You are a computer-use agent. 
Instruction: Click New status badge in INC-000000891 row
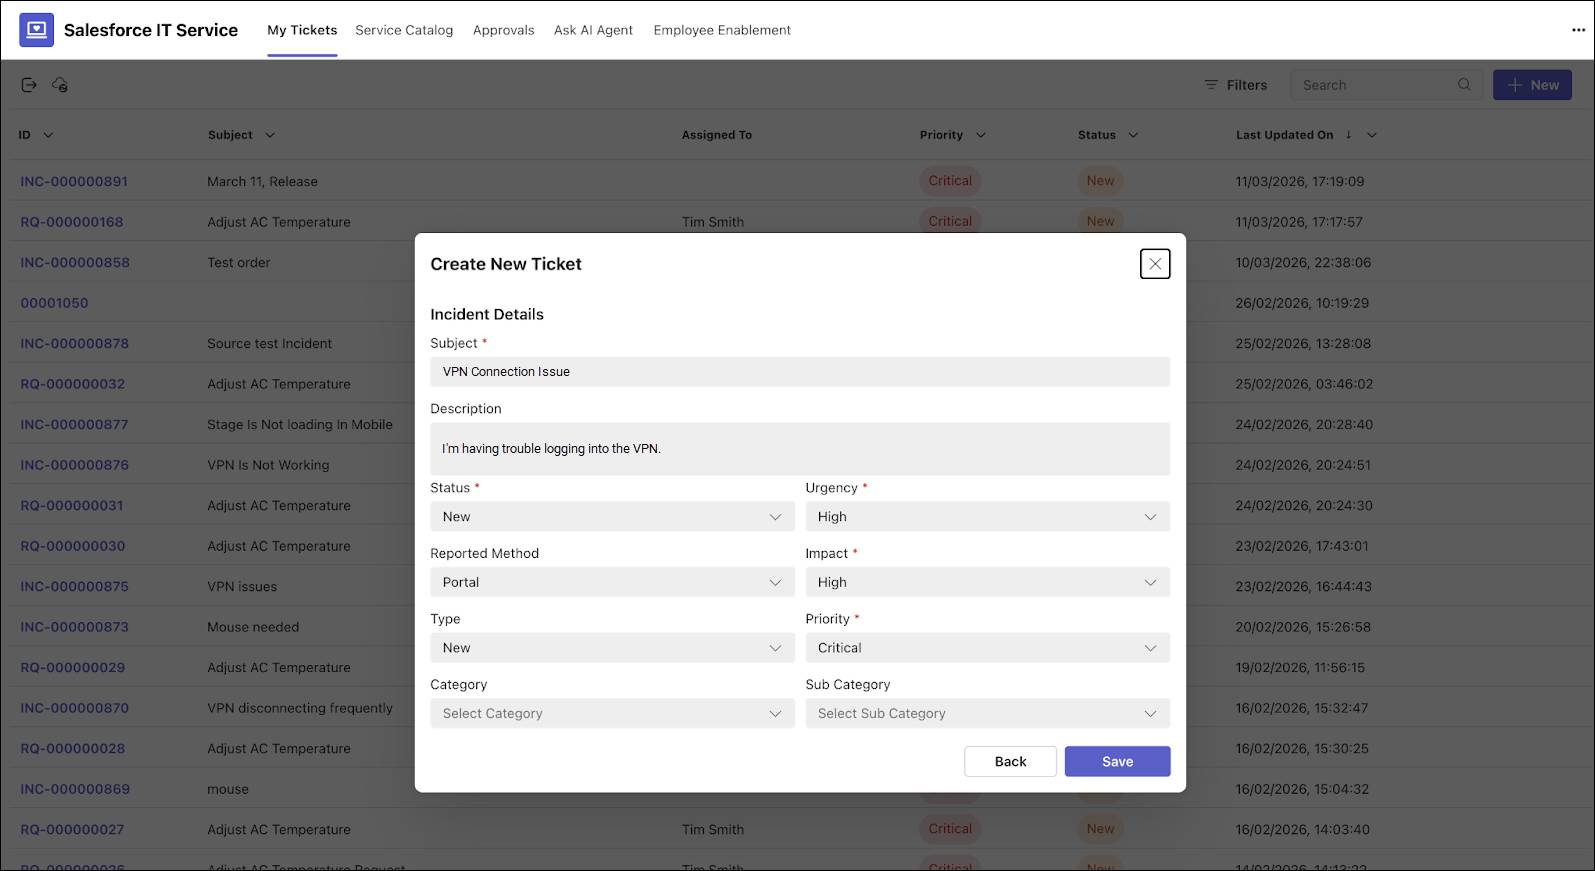pyautogui.click(x=1100, y=181)
